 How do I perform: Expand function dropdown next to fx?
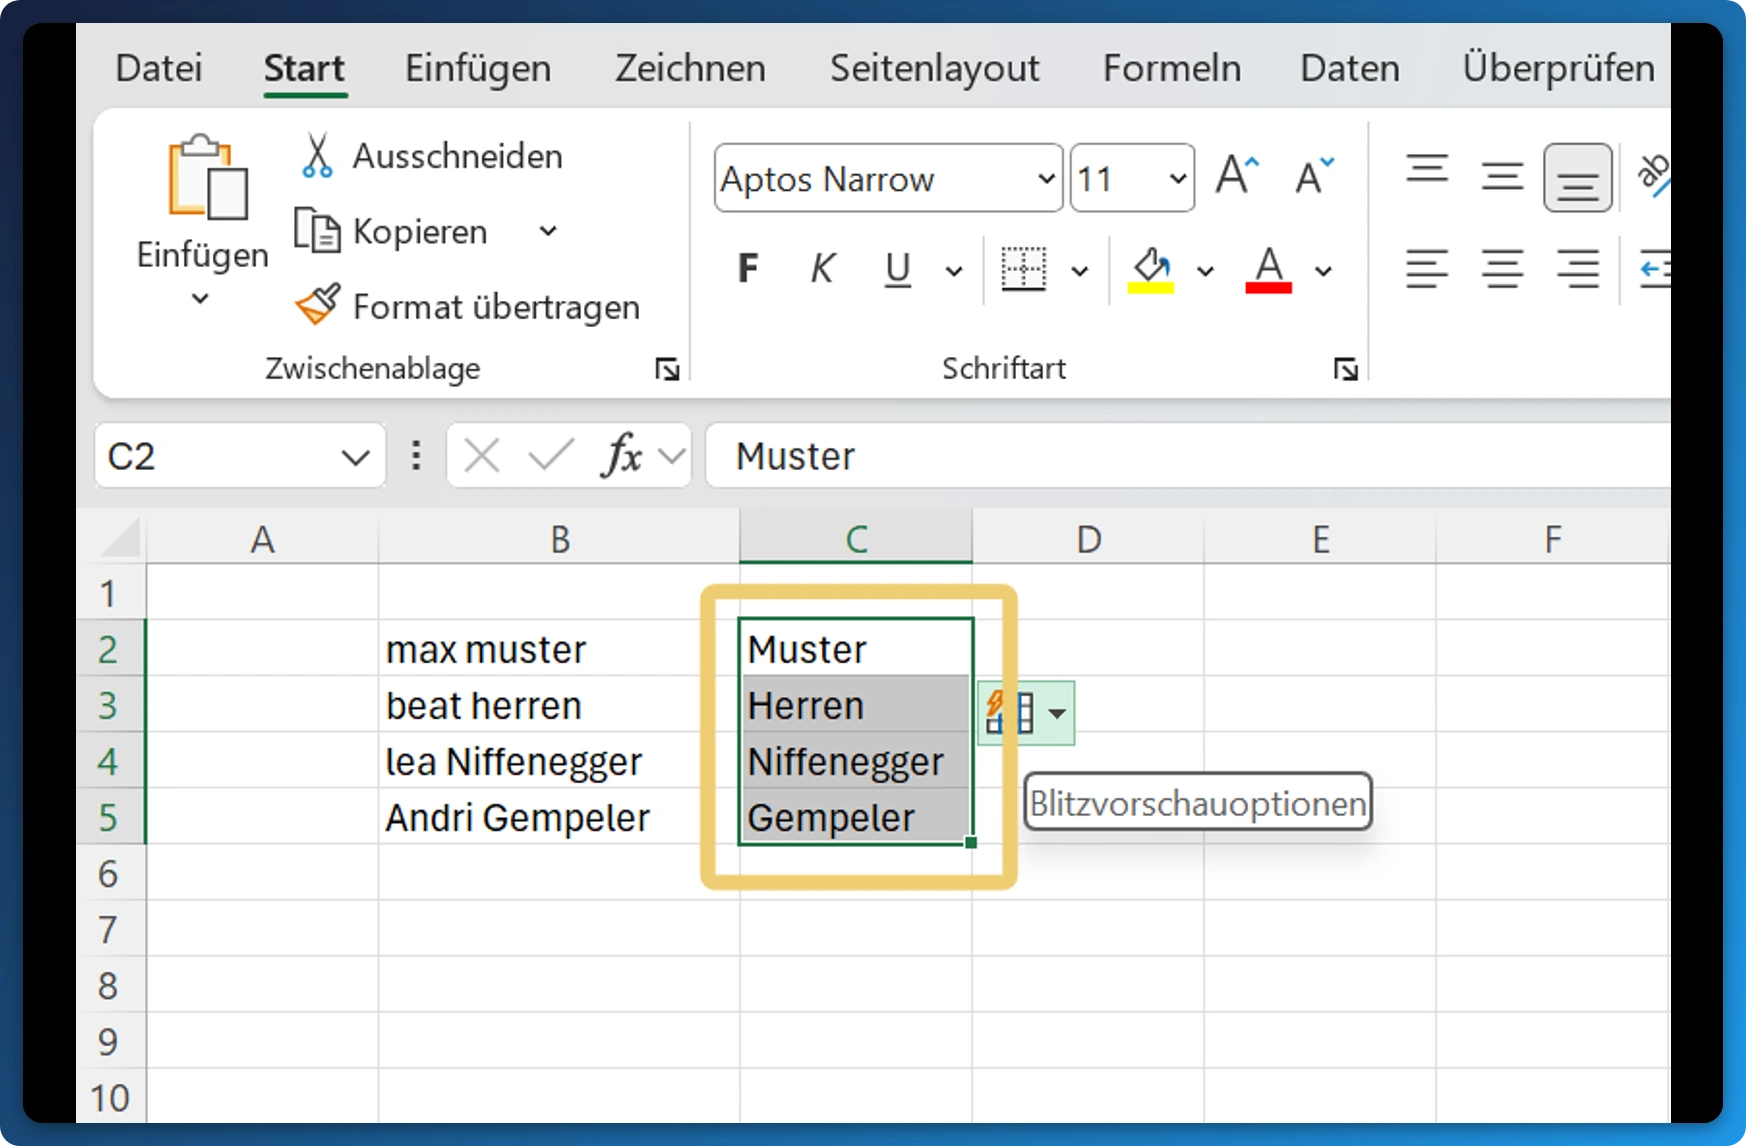pos(672,457)
